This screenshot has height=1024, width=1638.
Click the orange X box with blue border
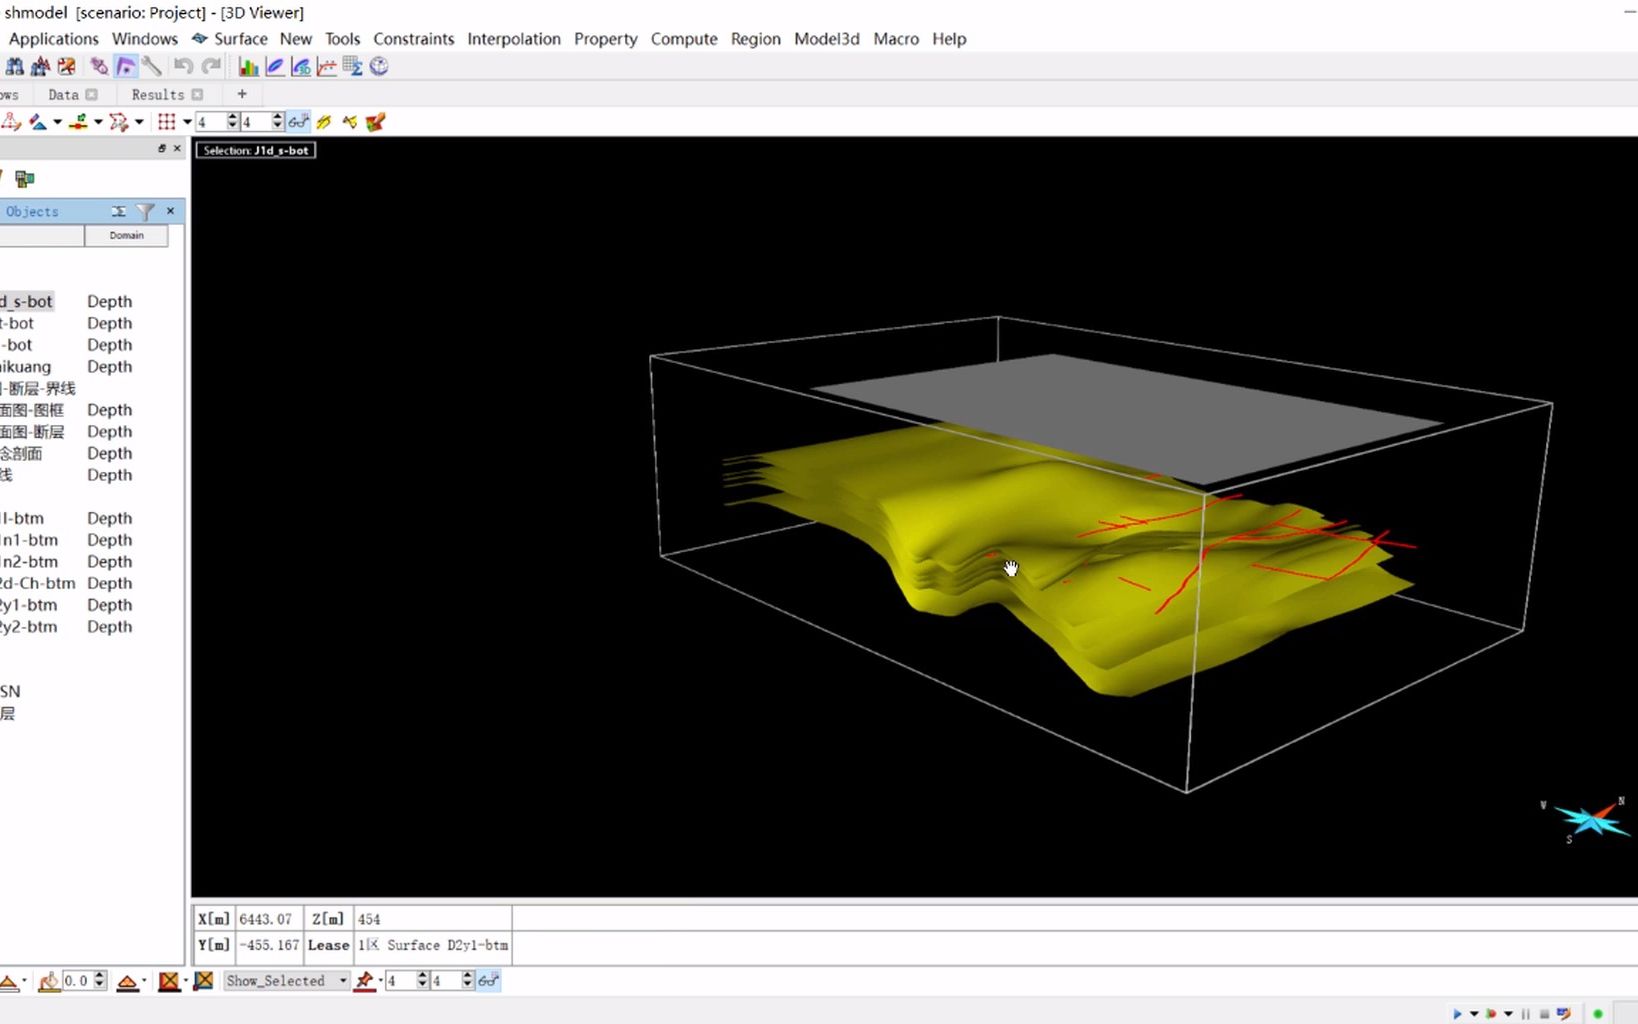(203, 981)
